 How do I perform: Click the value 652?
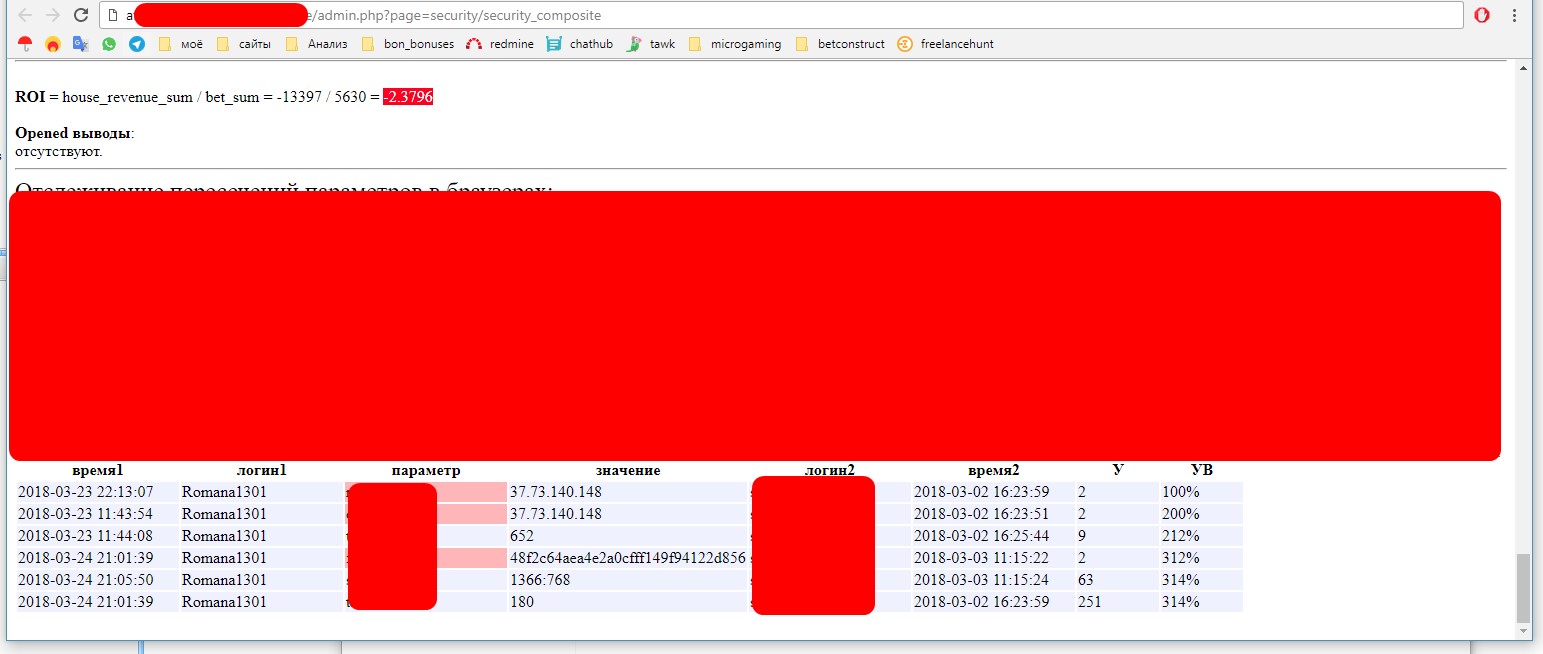(522, 536)
